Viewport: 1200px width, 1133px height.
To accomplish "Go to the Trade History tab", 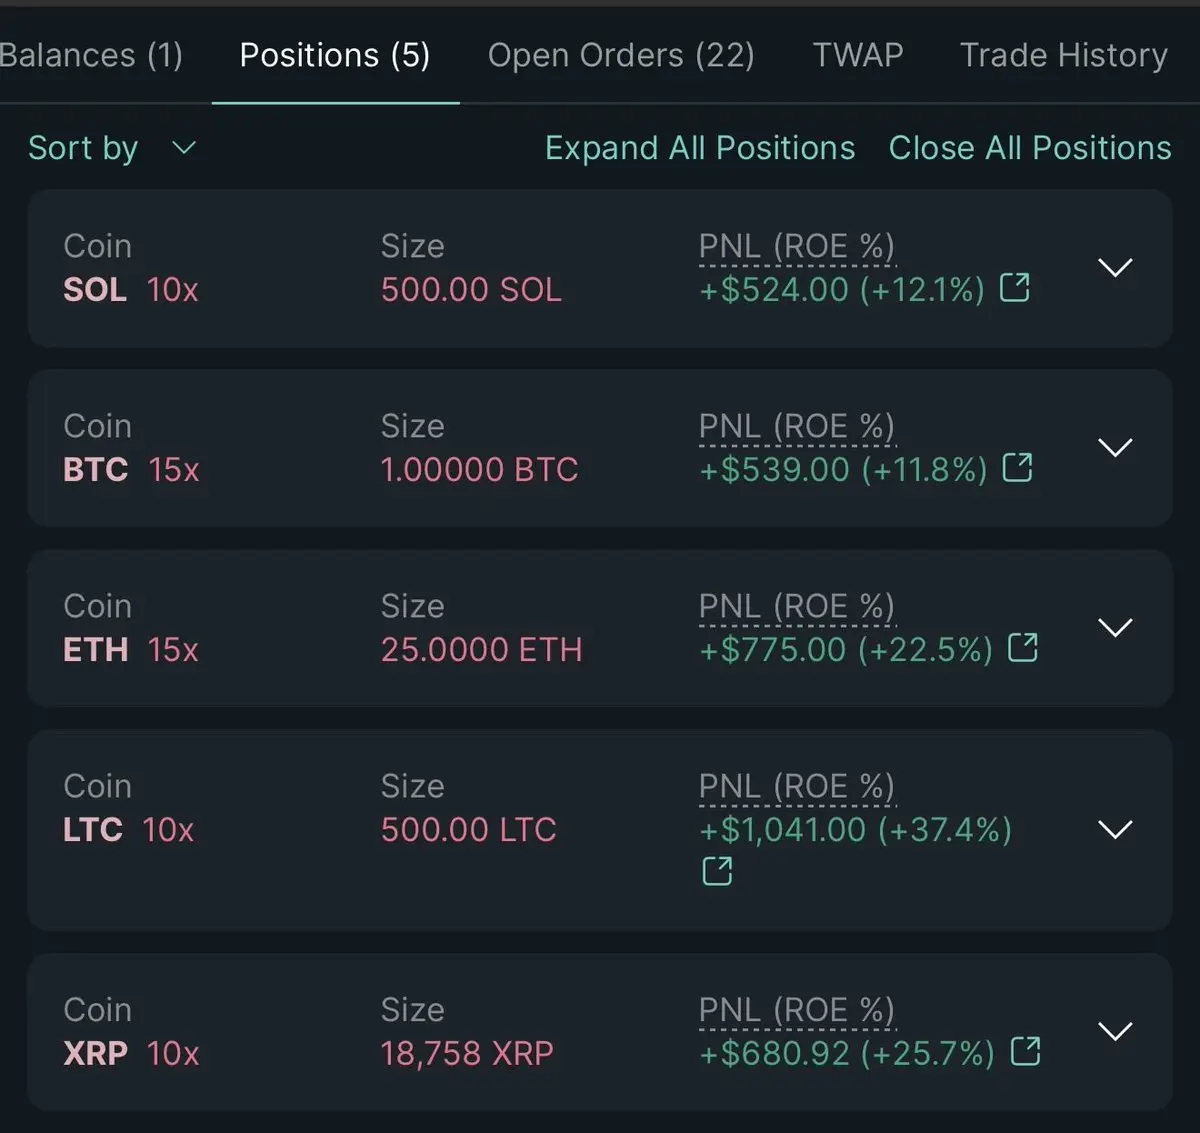I will click(x=1063, y=55).
